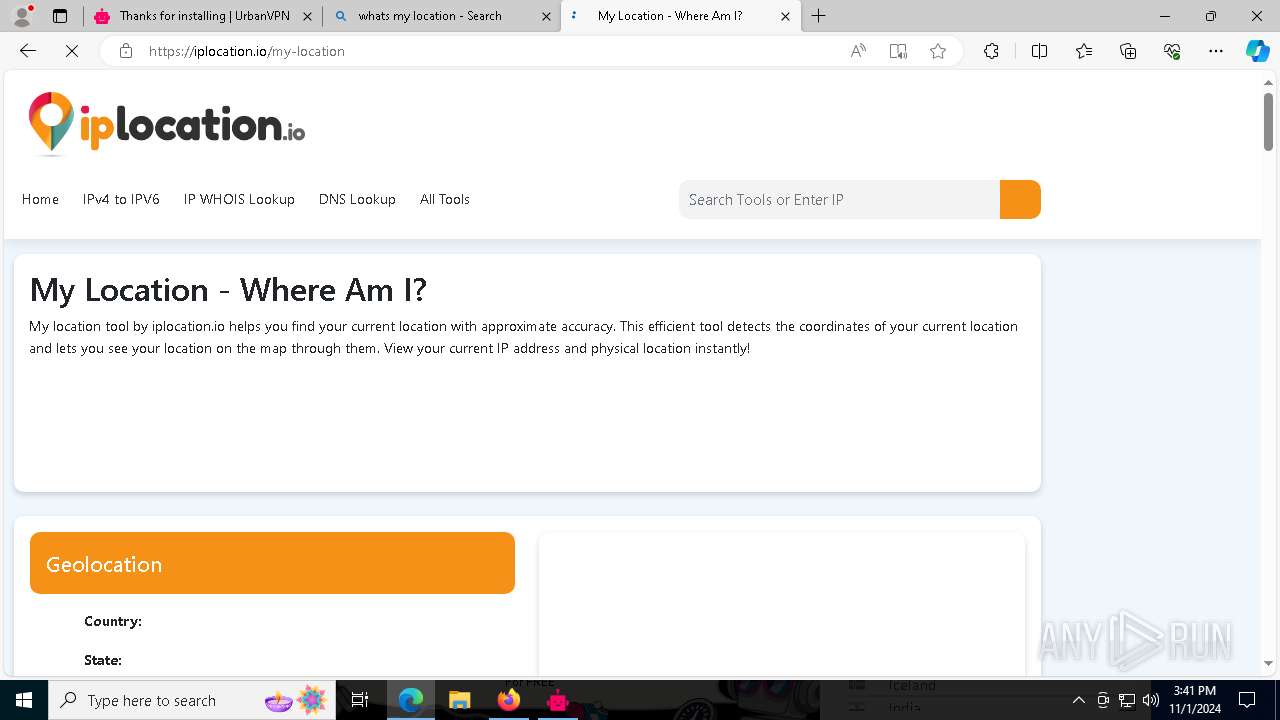This screenshot has height=720, width=1280.
Task: Click the browser profile avatar icon
Action: pos(22,16)
